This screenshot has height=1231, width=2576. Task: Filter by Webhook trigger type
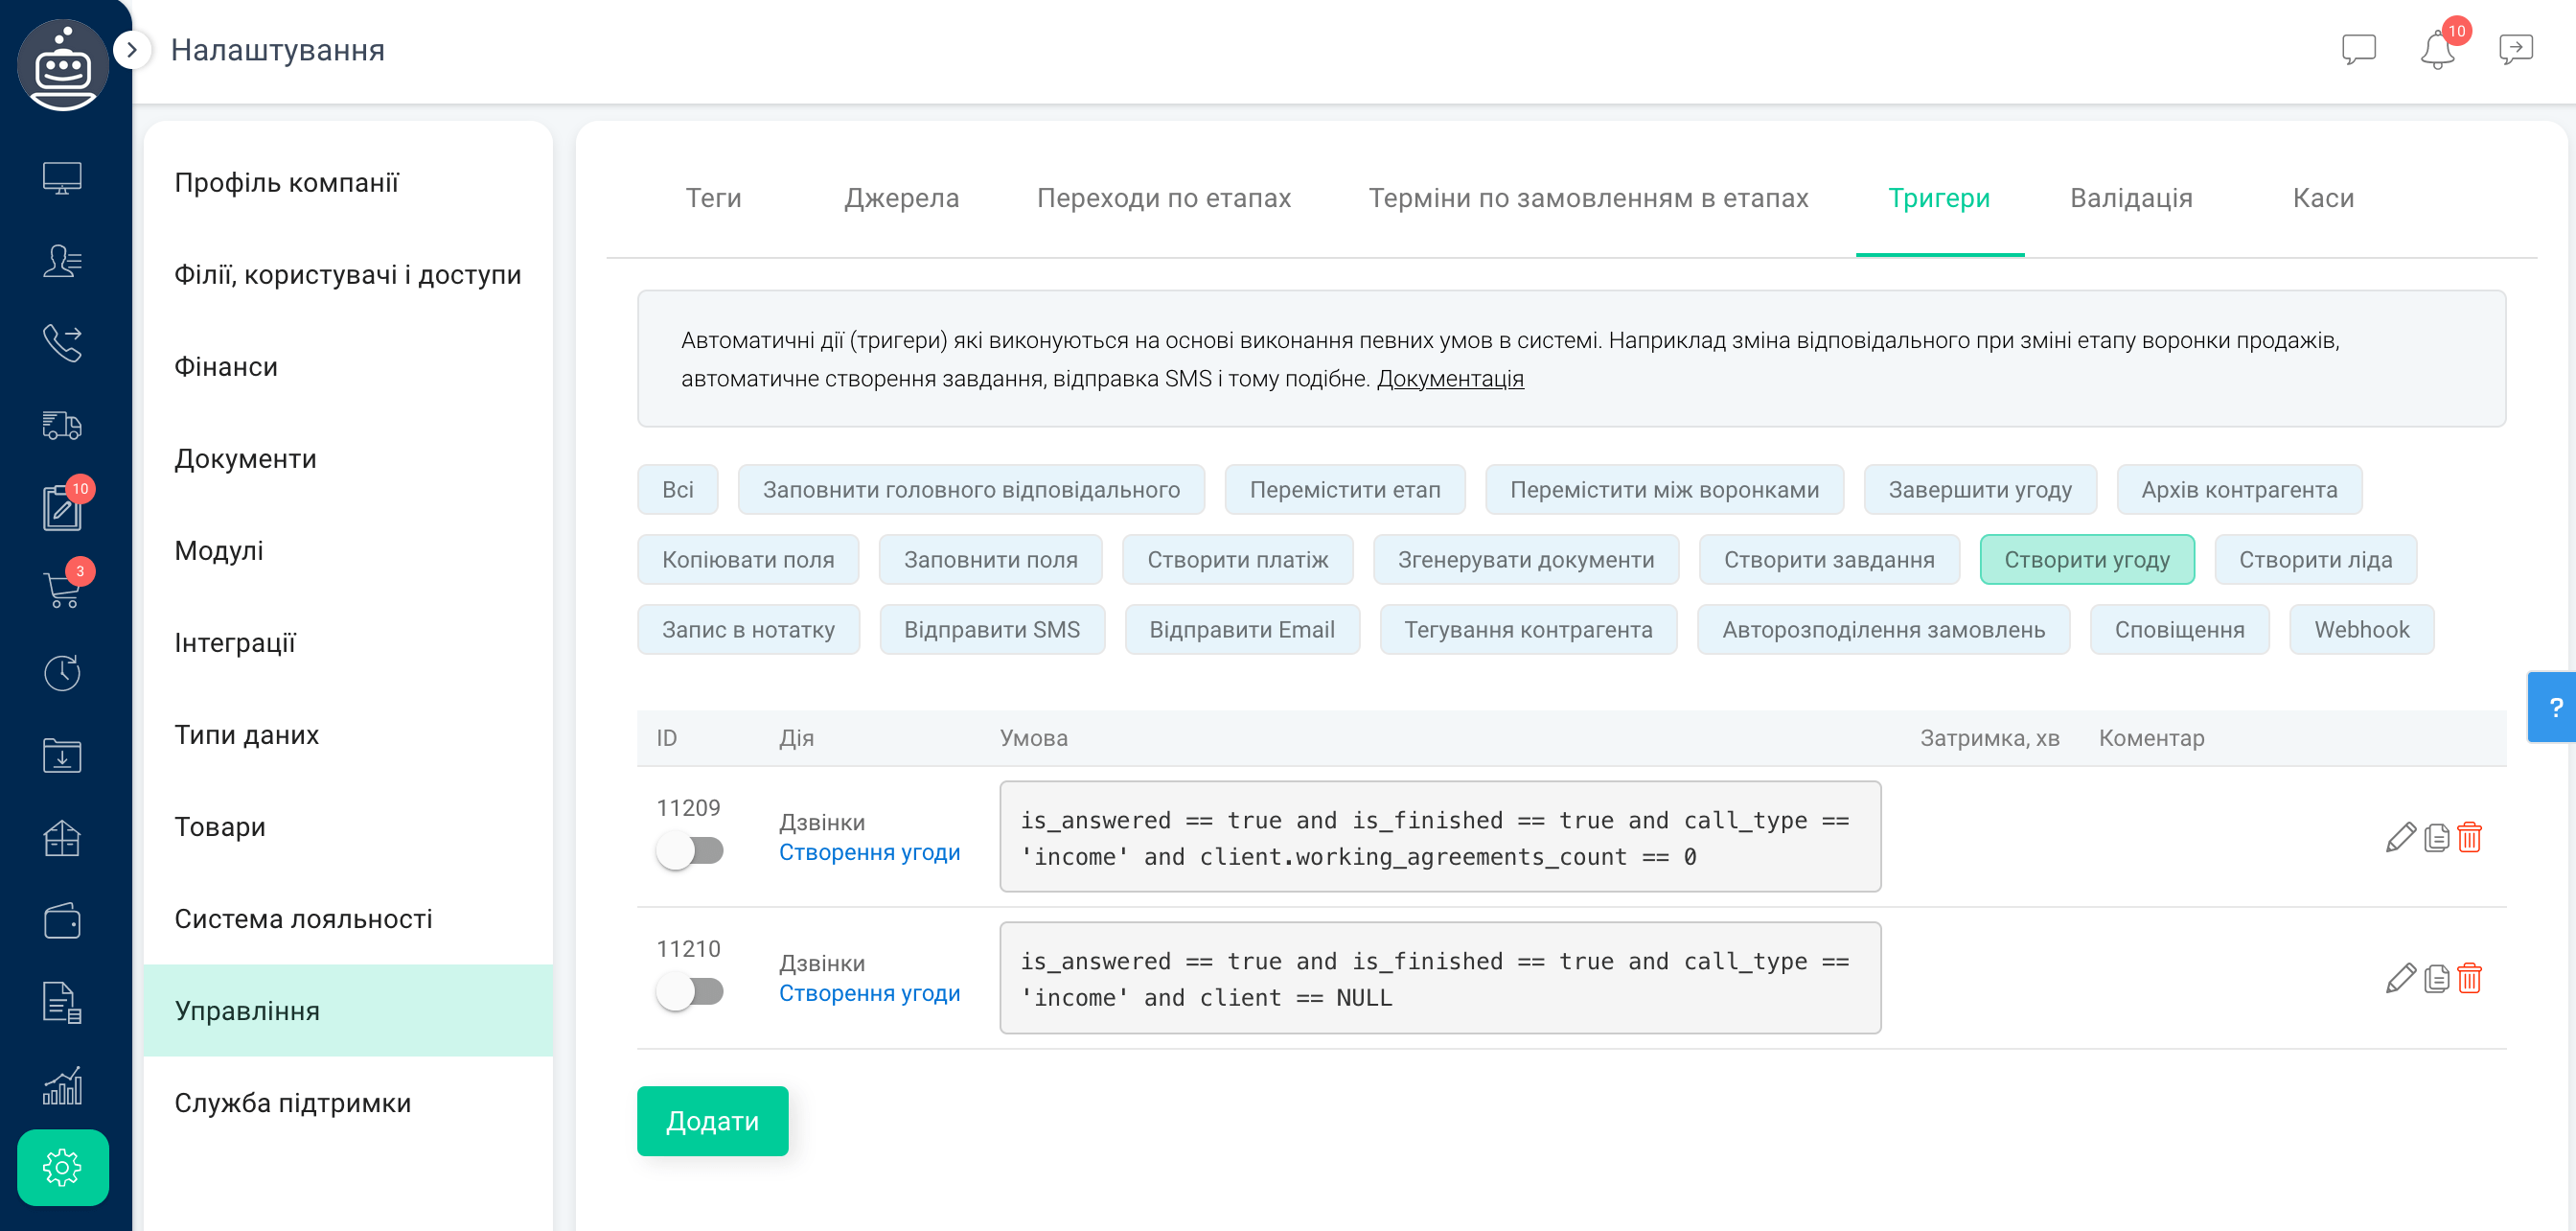[2360, 630]
